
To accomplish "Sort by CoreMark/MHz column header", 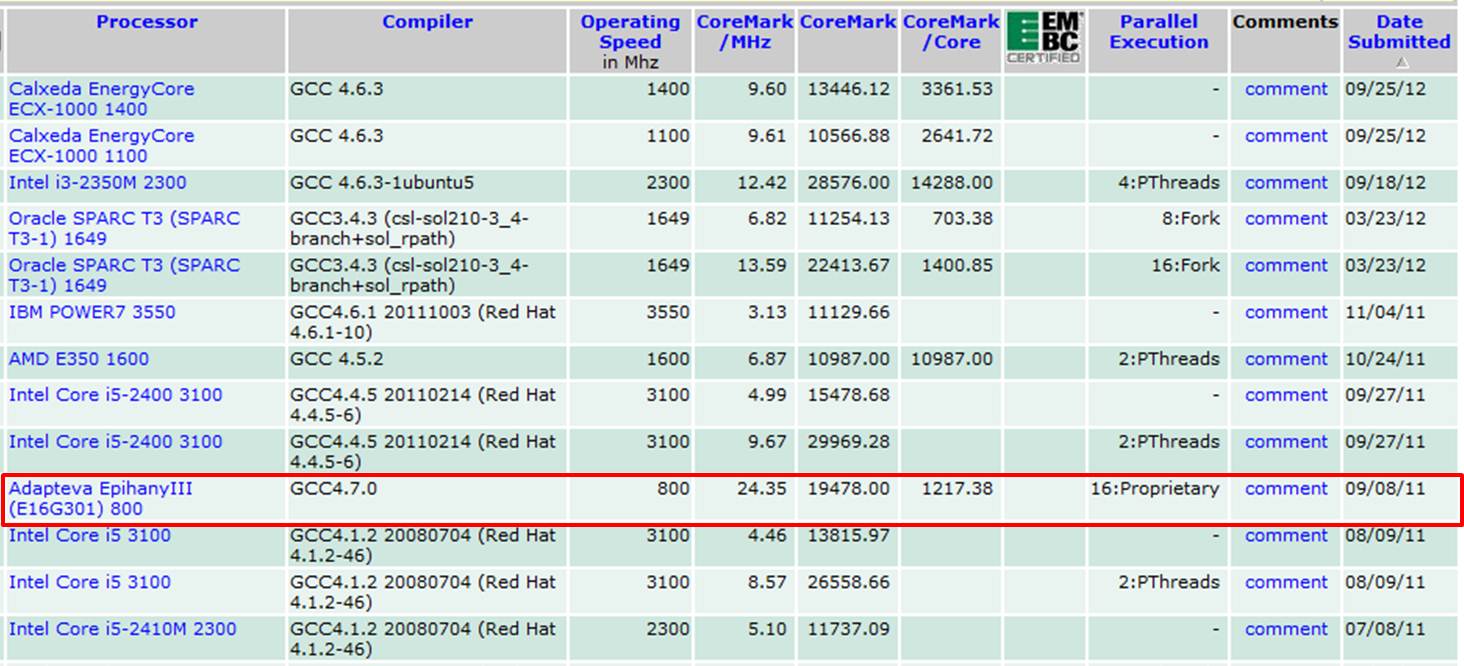I will tap(744, 32).
